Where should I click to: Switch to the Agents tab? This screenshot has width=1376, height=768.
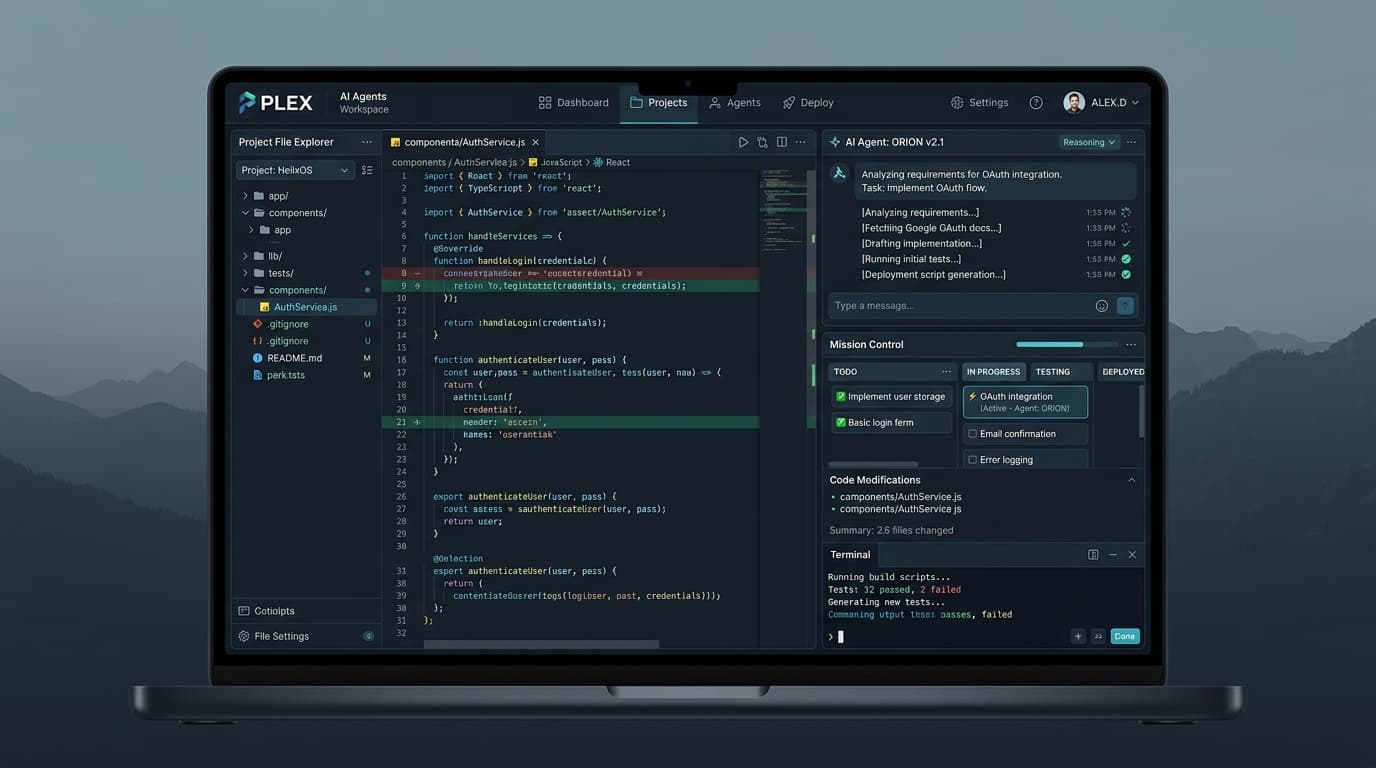click(735, 103)
